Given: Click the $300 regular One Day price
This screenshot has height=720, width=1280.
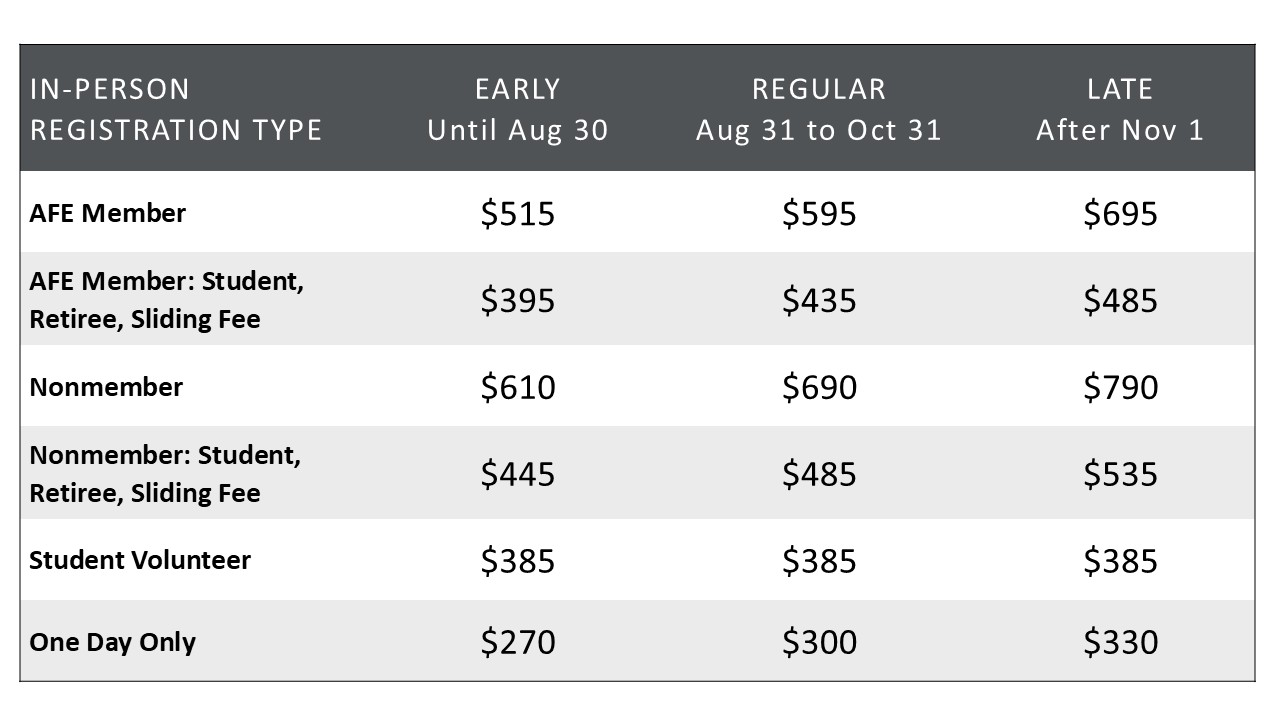Looking at the screenshot, I should [x=819, y=641].
